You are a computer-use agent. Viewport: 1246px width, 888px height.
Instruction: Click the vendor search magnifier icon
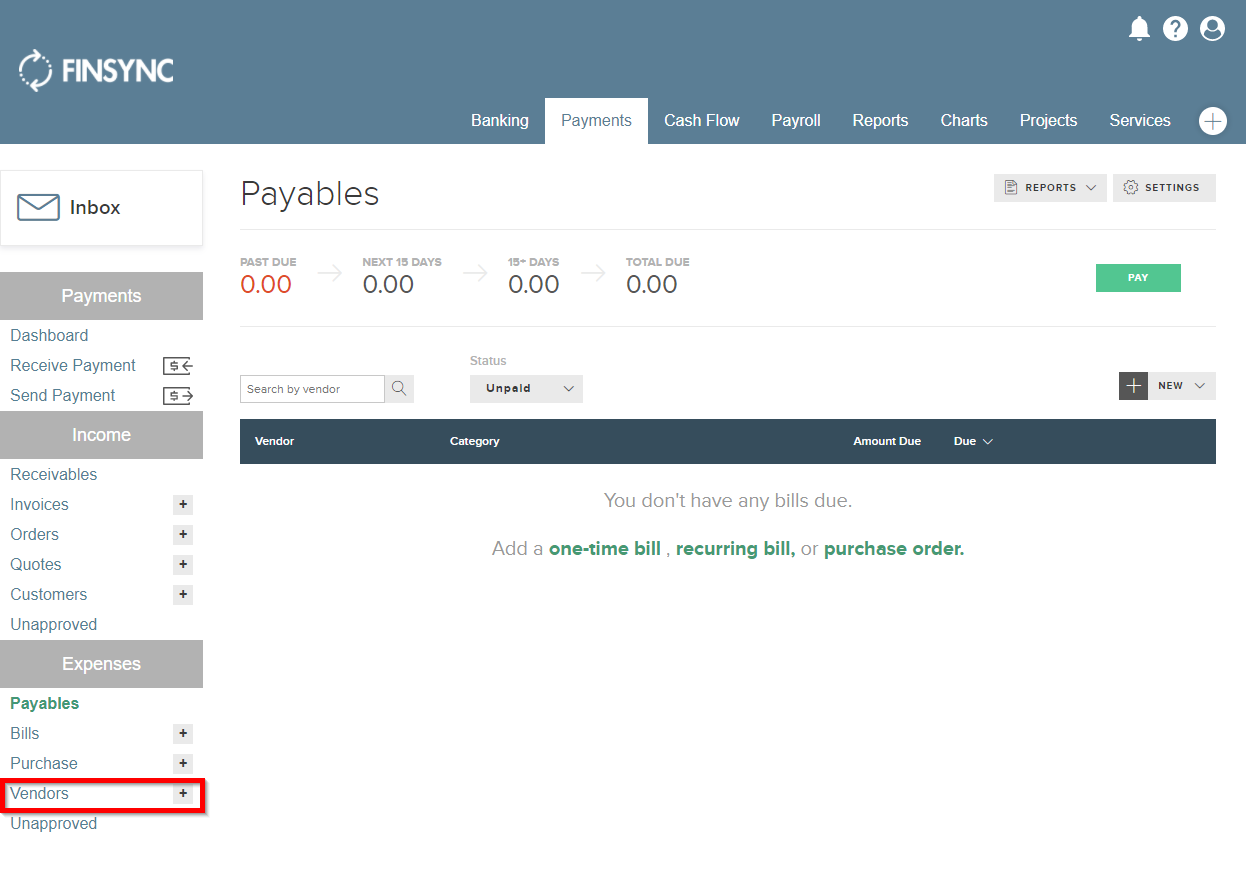tap(399, 389)
